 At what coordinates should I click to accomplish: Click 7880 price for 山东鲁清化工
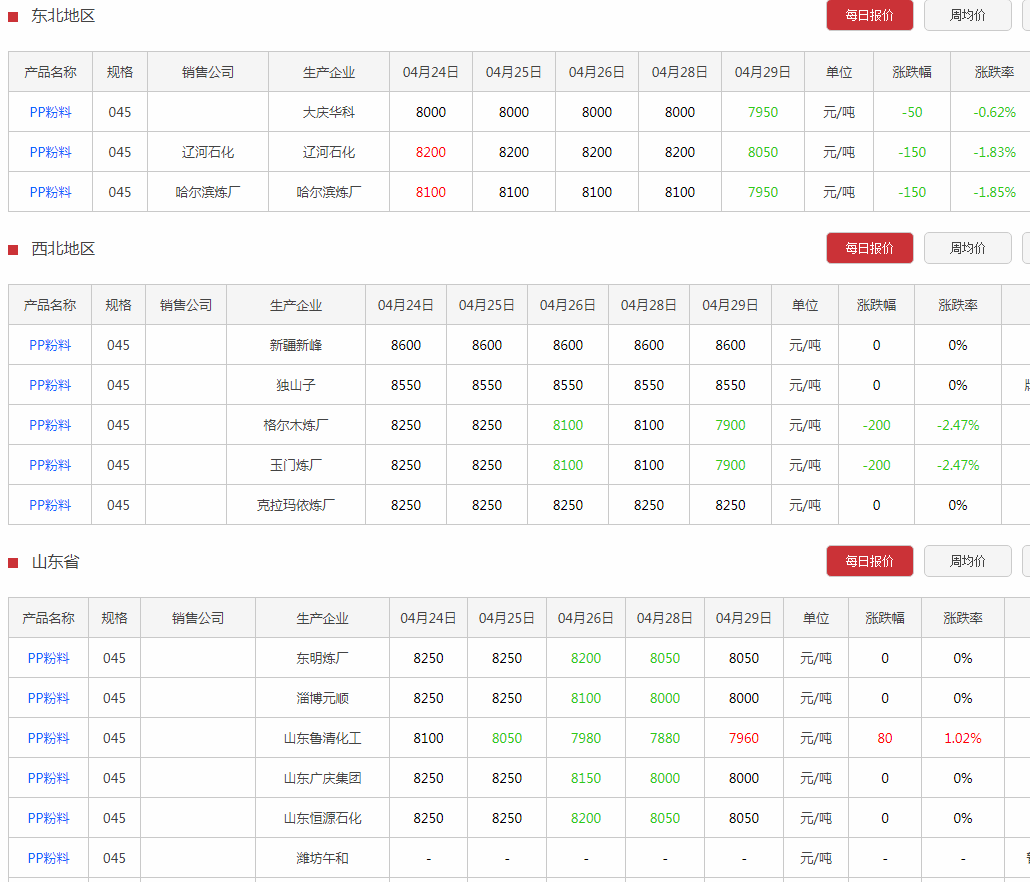665,739
